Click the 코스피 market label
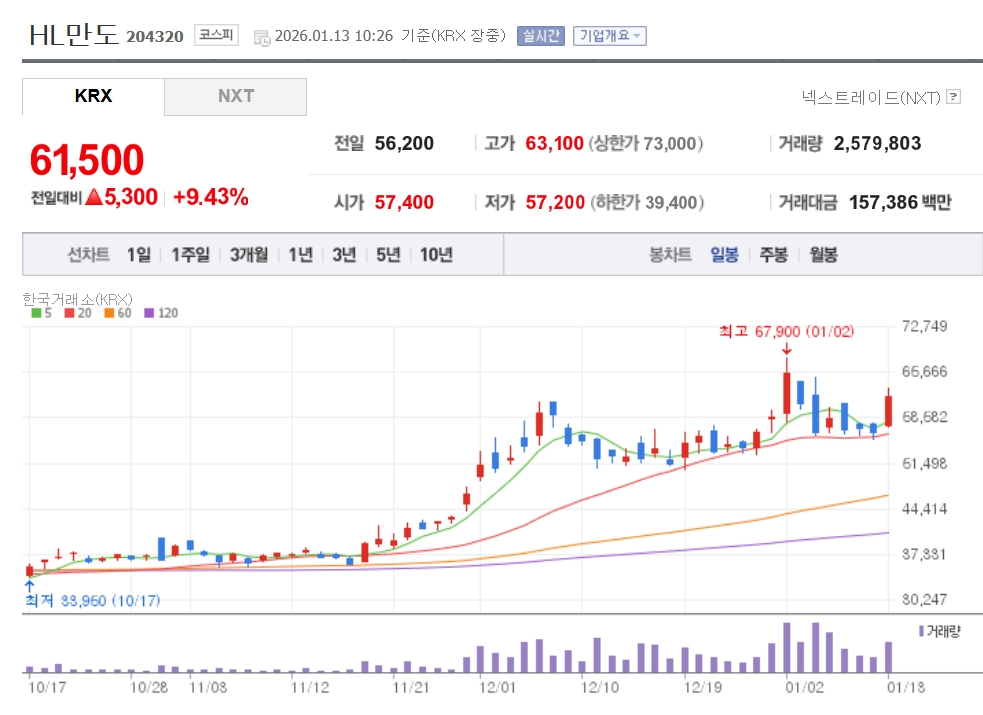The image size is (983, 715). click(x=216, y=34)
